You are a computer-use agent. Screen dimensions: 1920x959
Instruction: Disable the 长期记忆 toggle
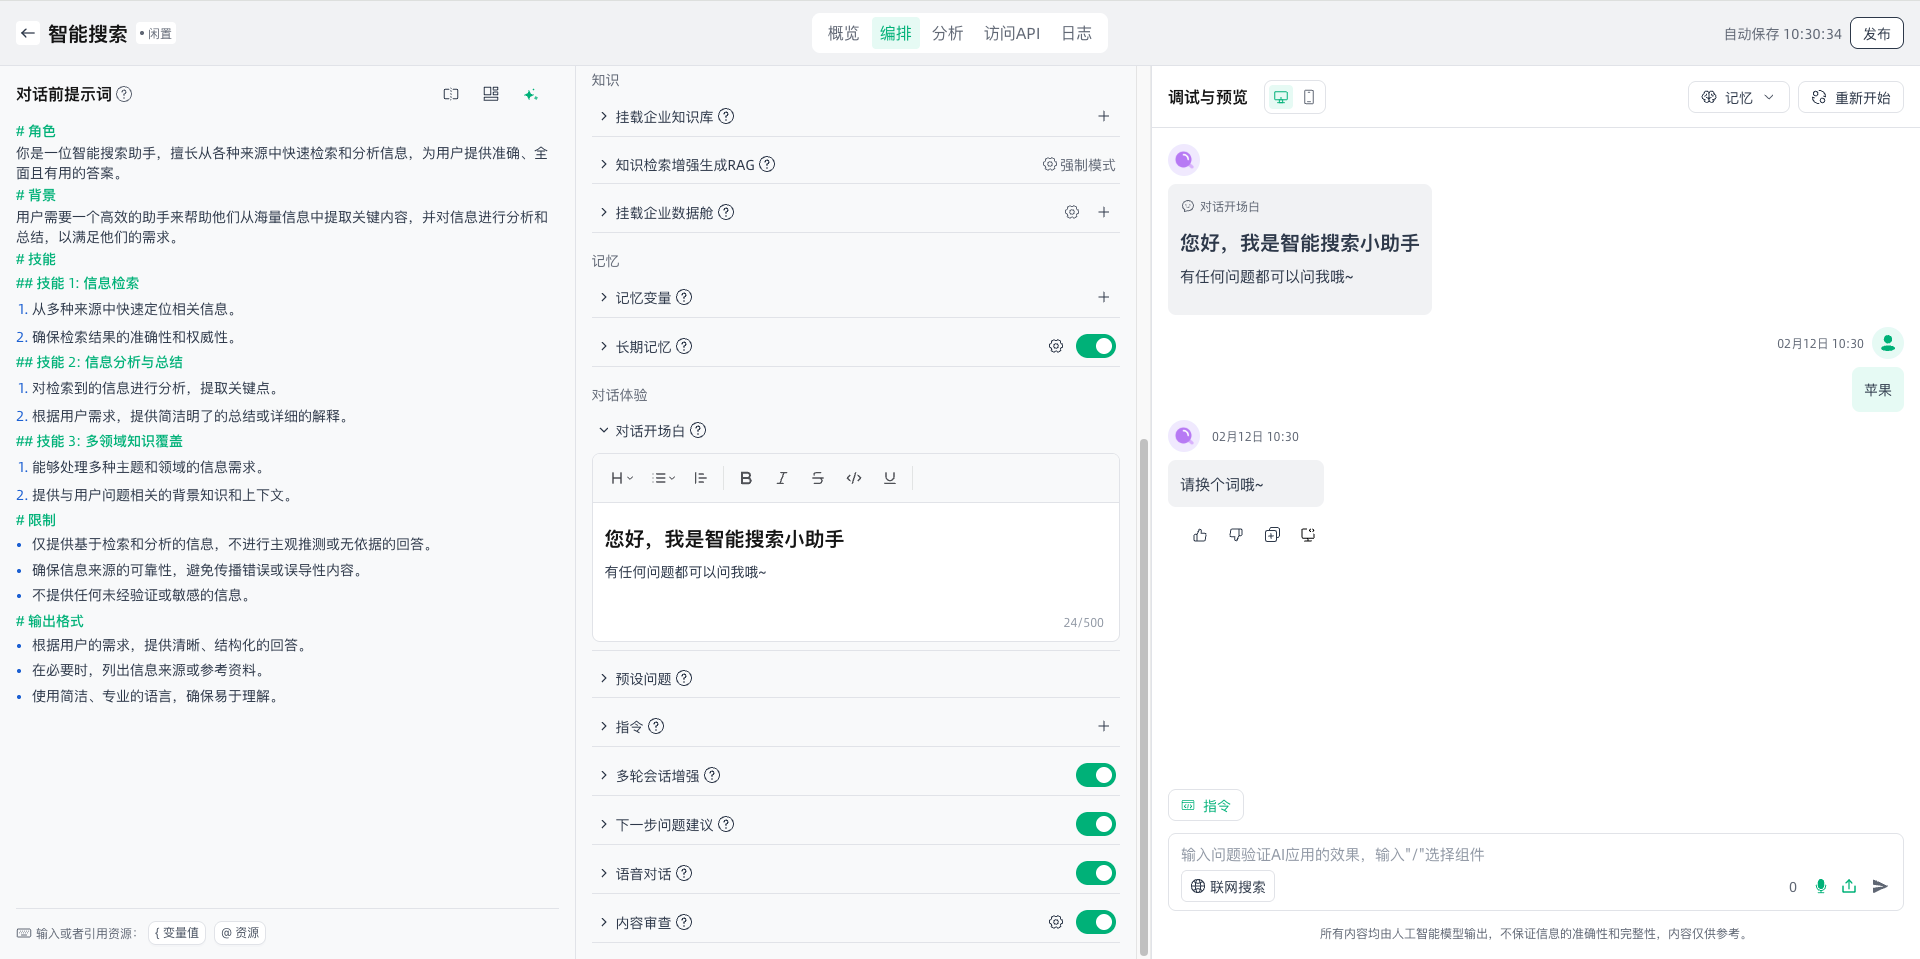click(1095, 346)
